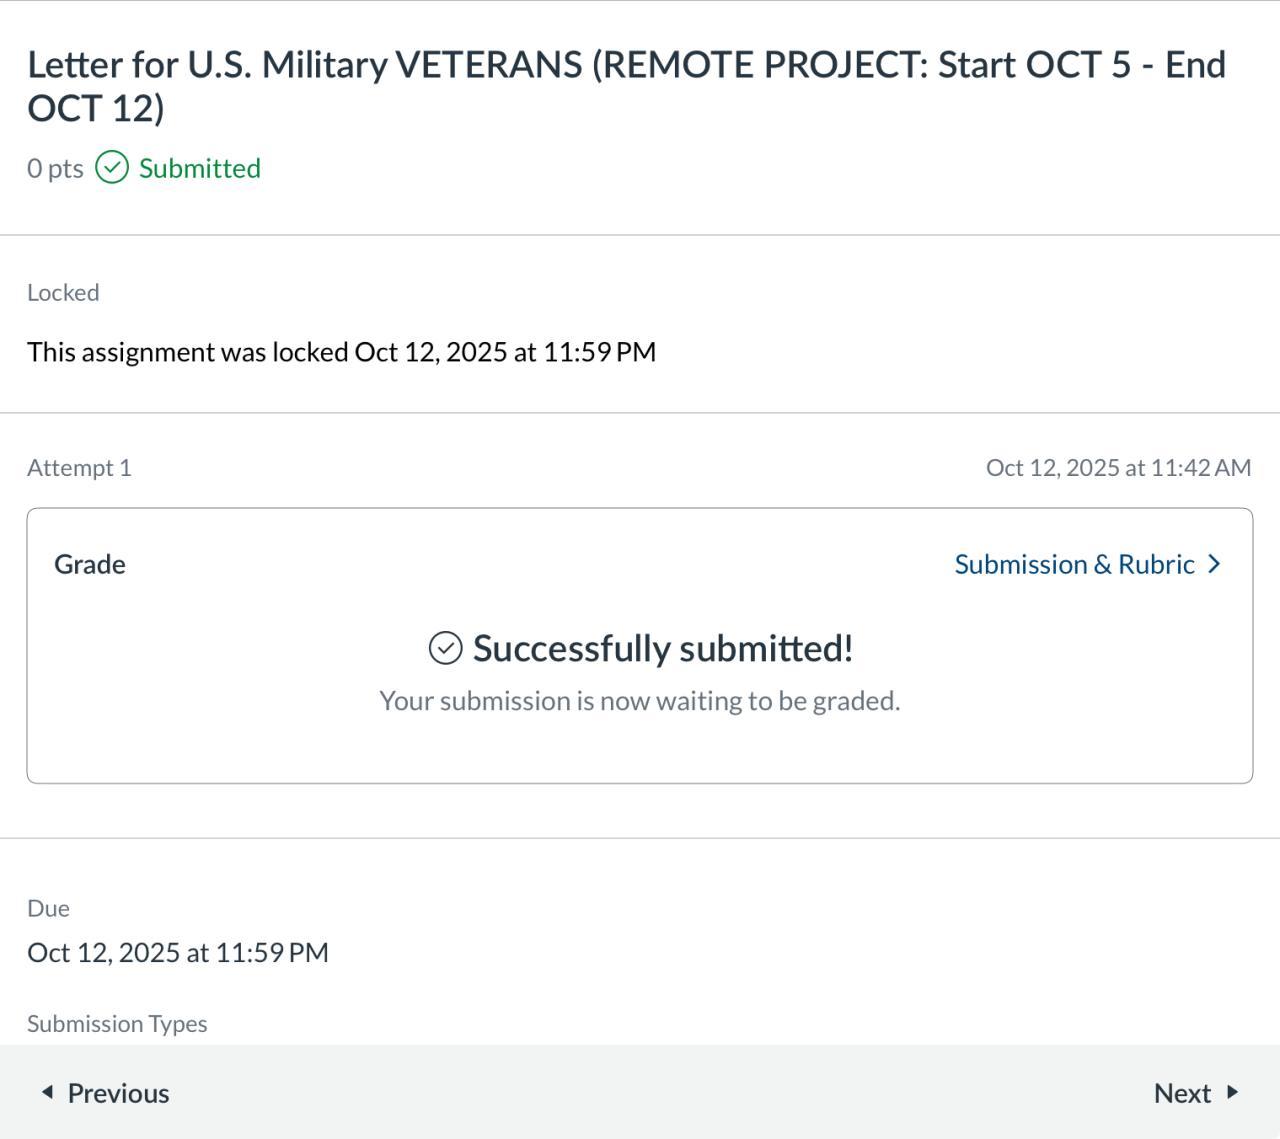Expand the Submission & Rubric chevron arrow
Screen dimensions: 1280x1139
1215,564
